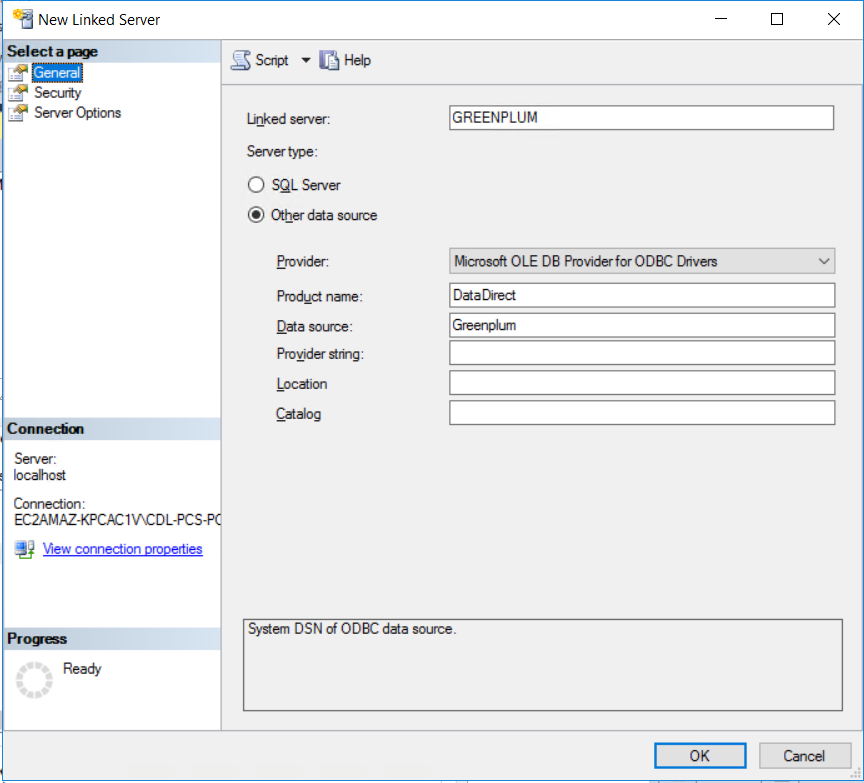This screenshot has height=783, width=864.
Task: Click the Data source field containing Greenplum
Action: [x=642, y=325]
